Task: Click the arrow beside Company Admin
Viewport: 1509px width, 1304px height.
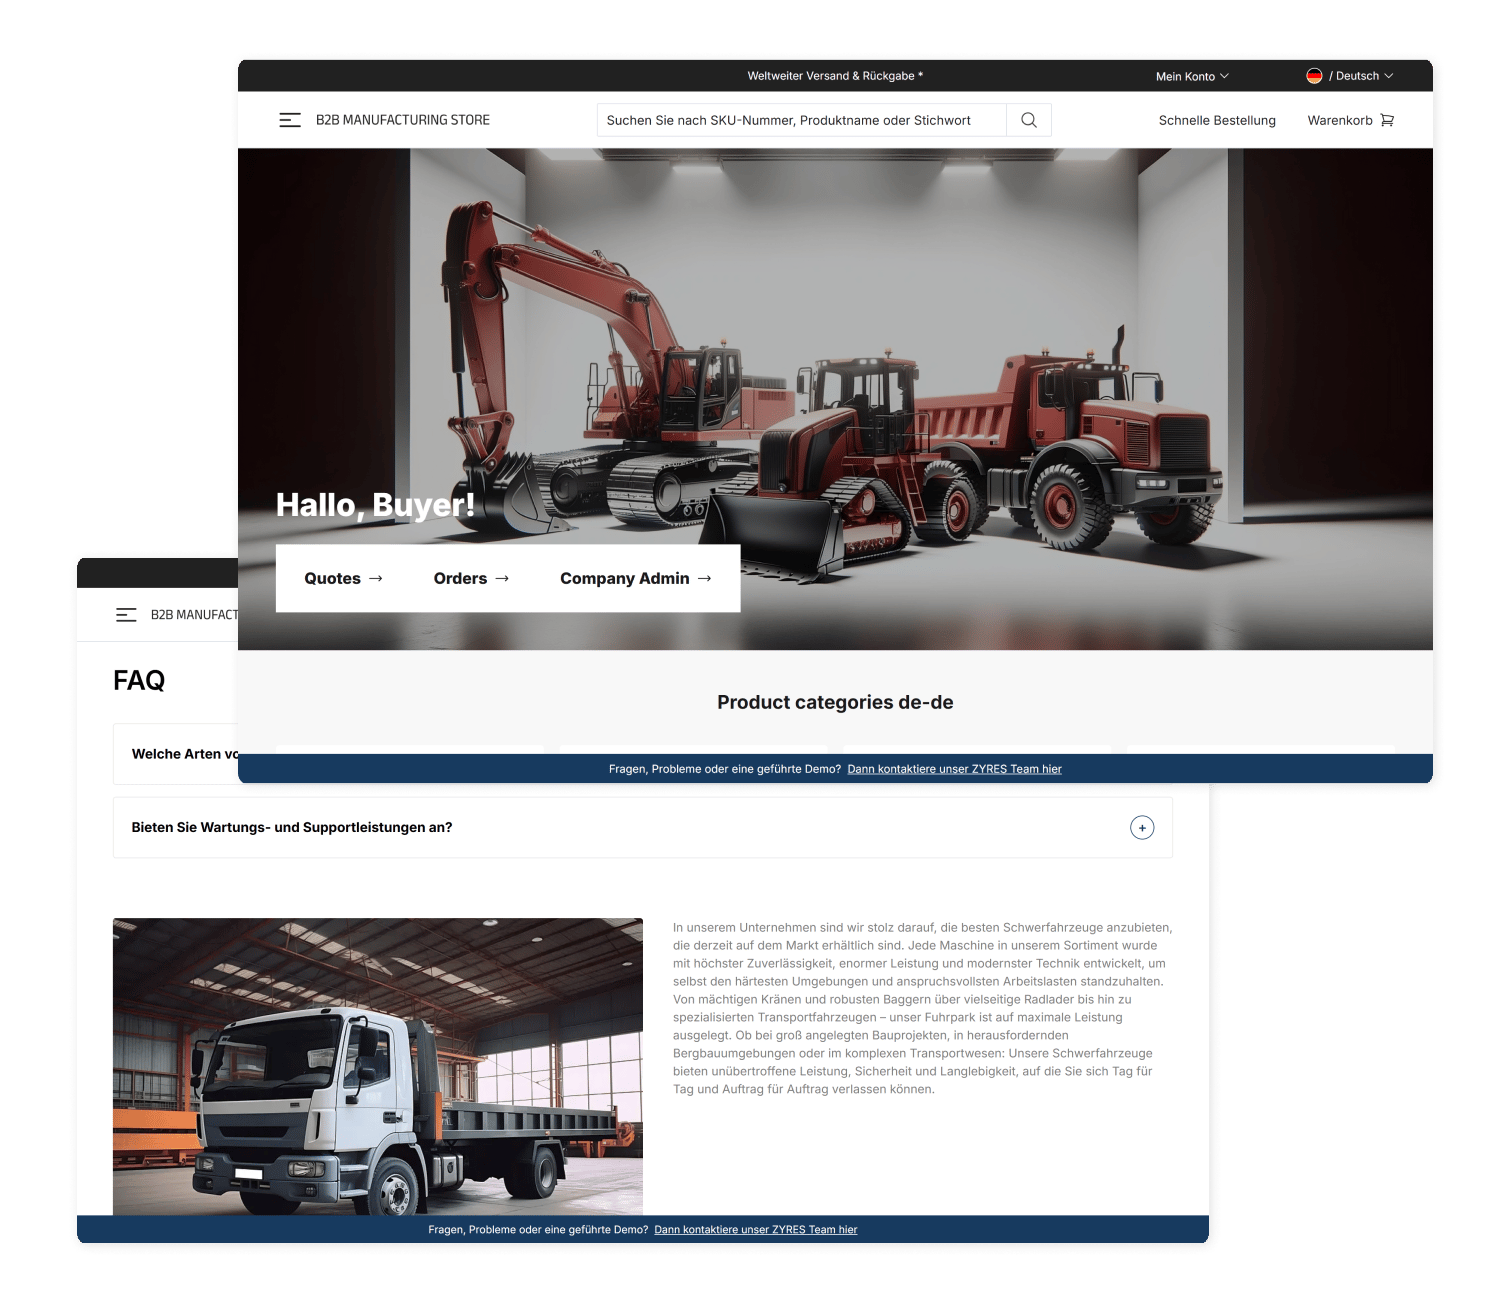Action: [x=705, y=579]
